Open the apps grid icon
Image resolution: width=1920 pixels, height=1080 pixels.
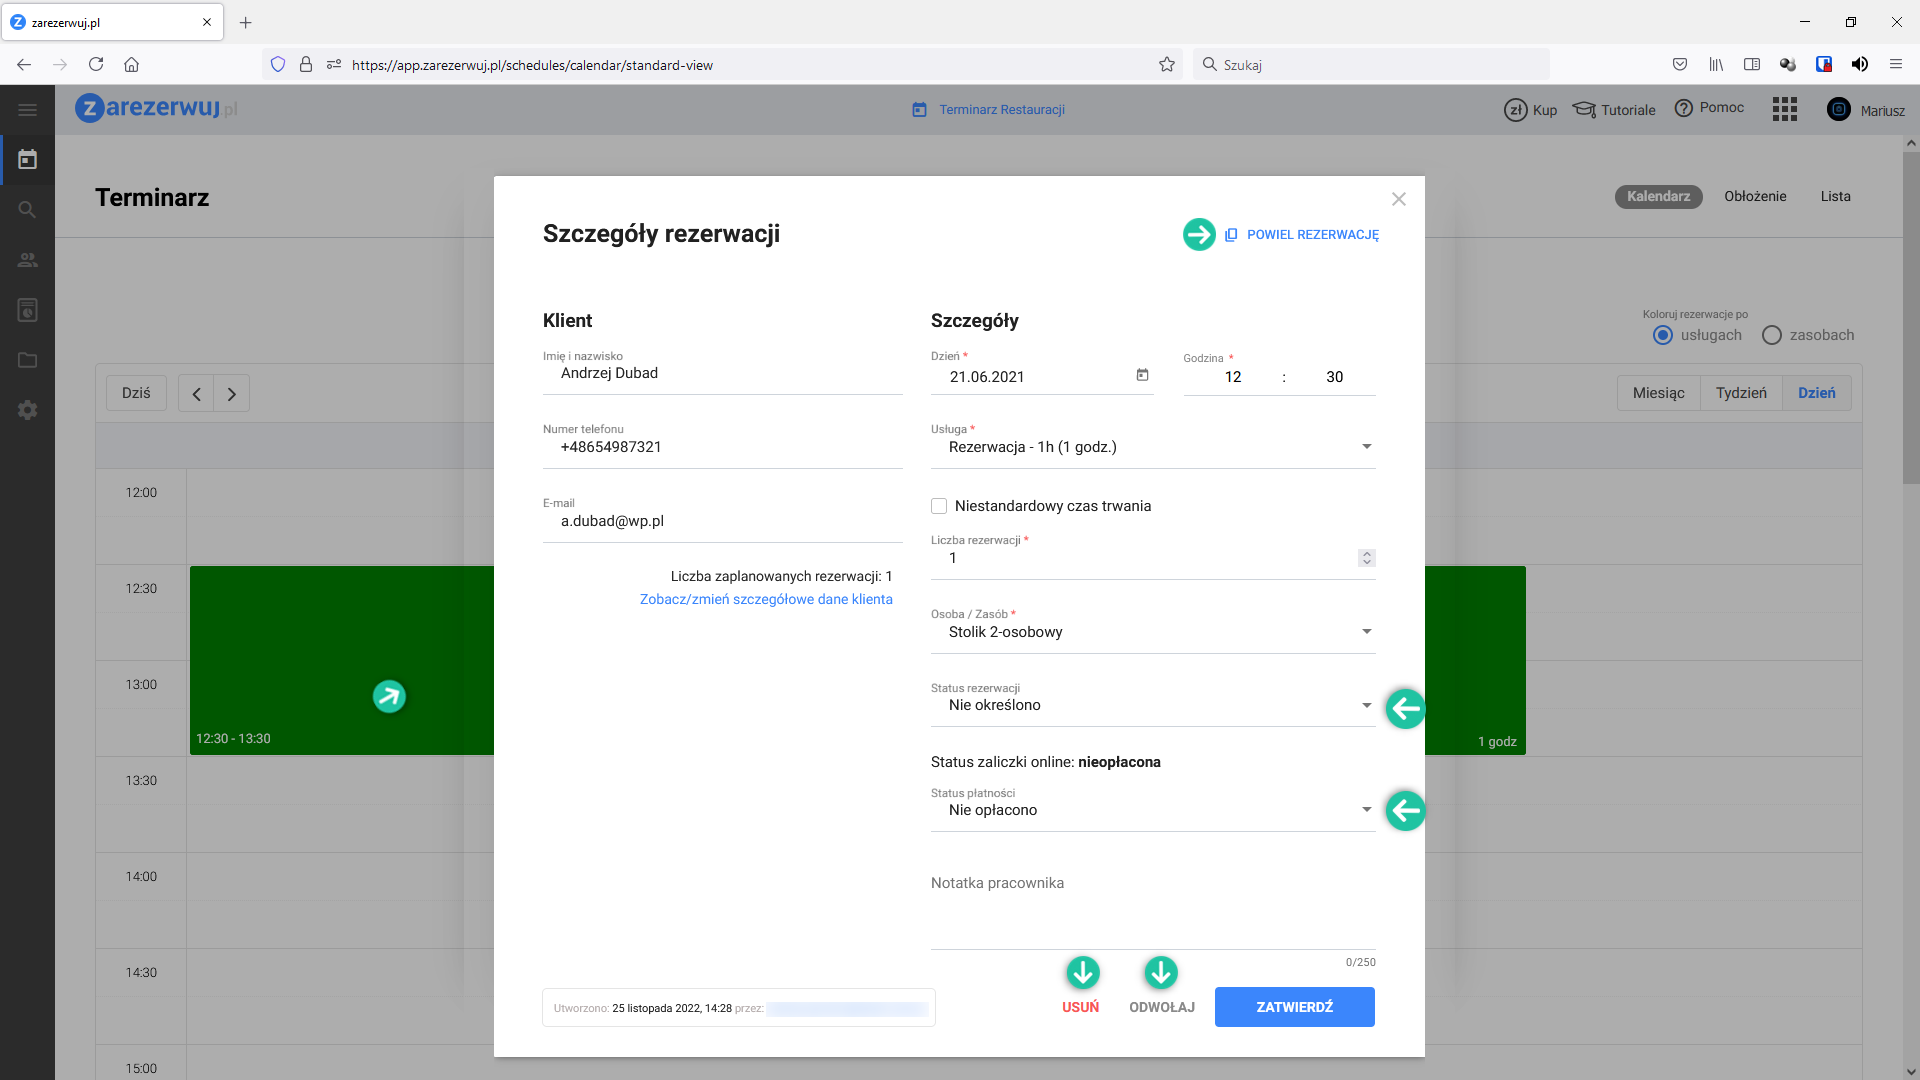click(1785, 109)
